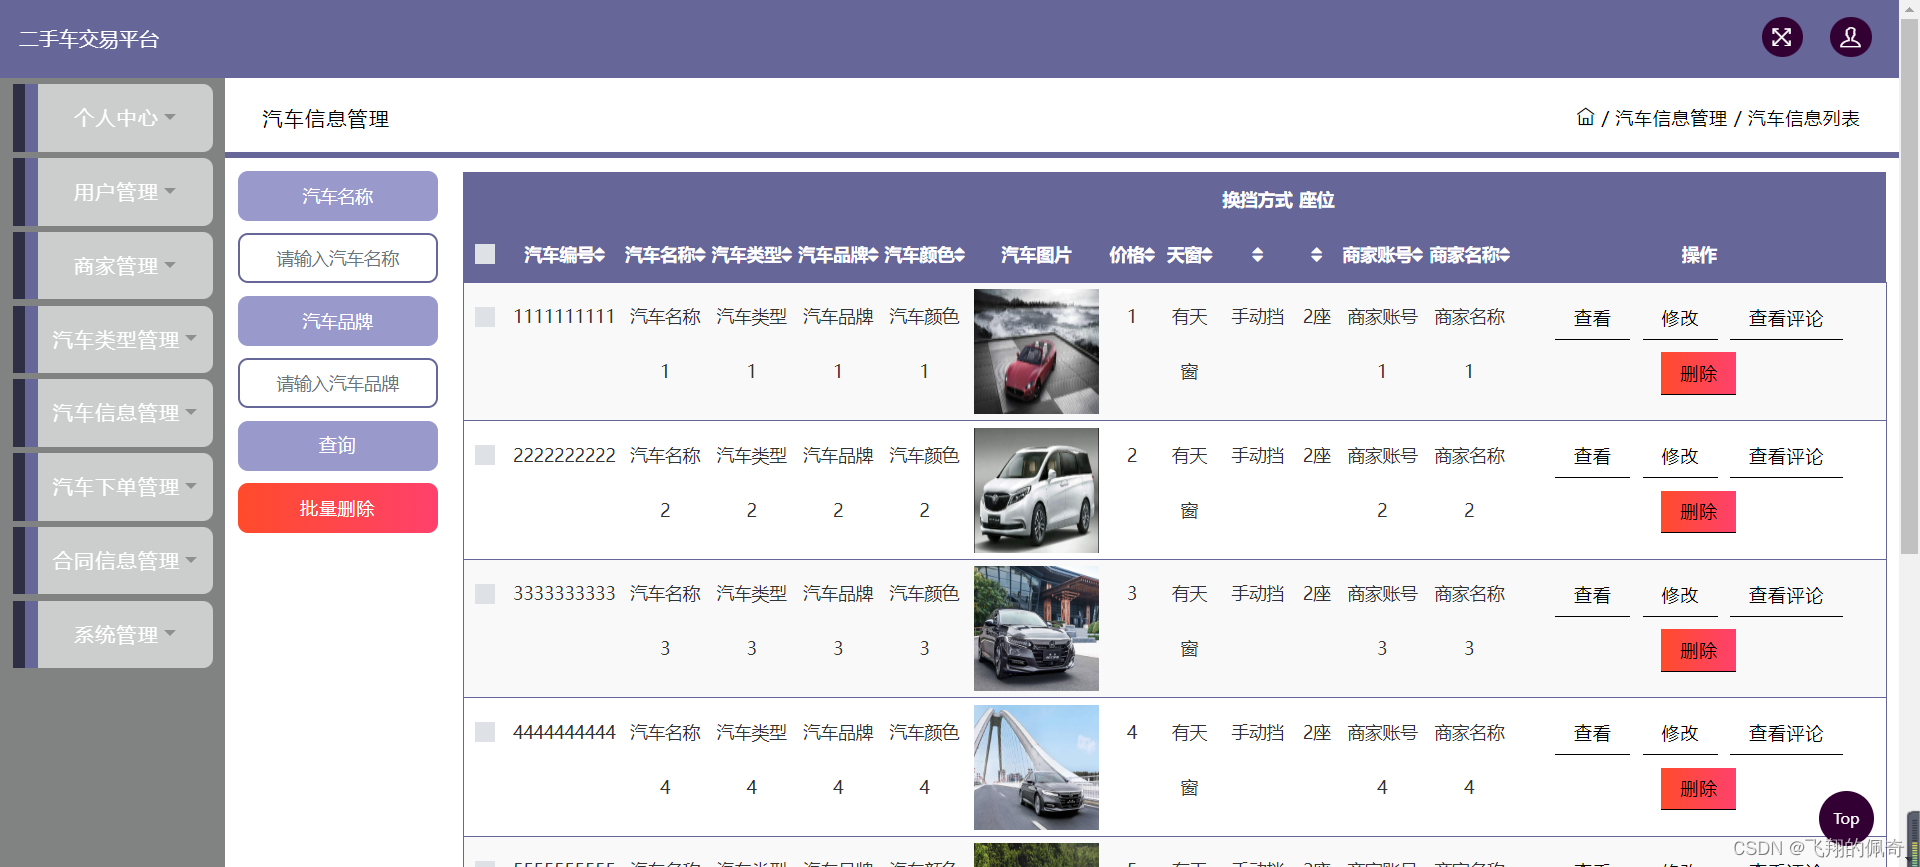Open the red sports car thumbnail

1036,351
